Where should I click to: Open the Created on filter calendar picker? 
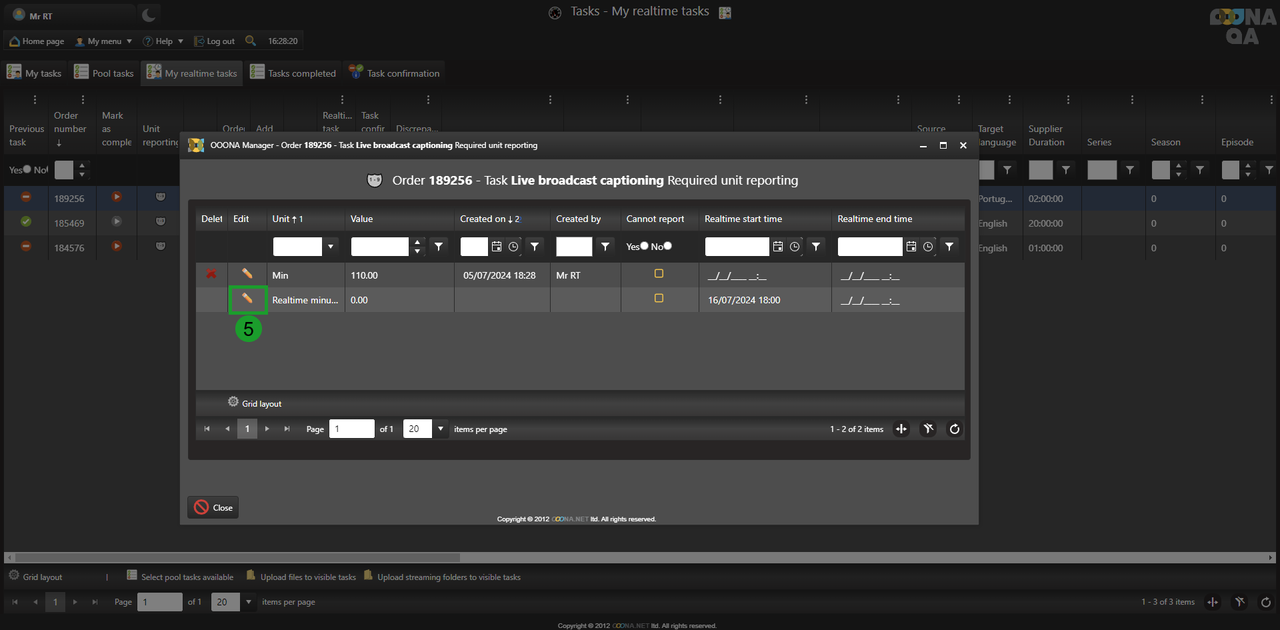click(x=496, y=246)
